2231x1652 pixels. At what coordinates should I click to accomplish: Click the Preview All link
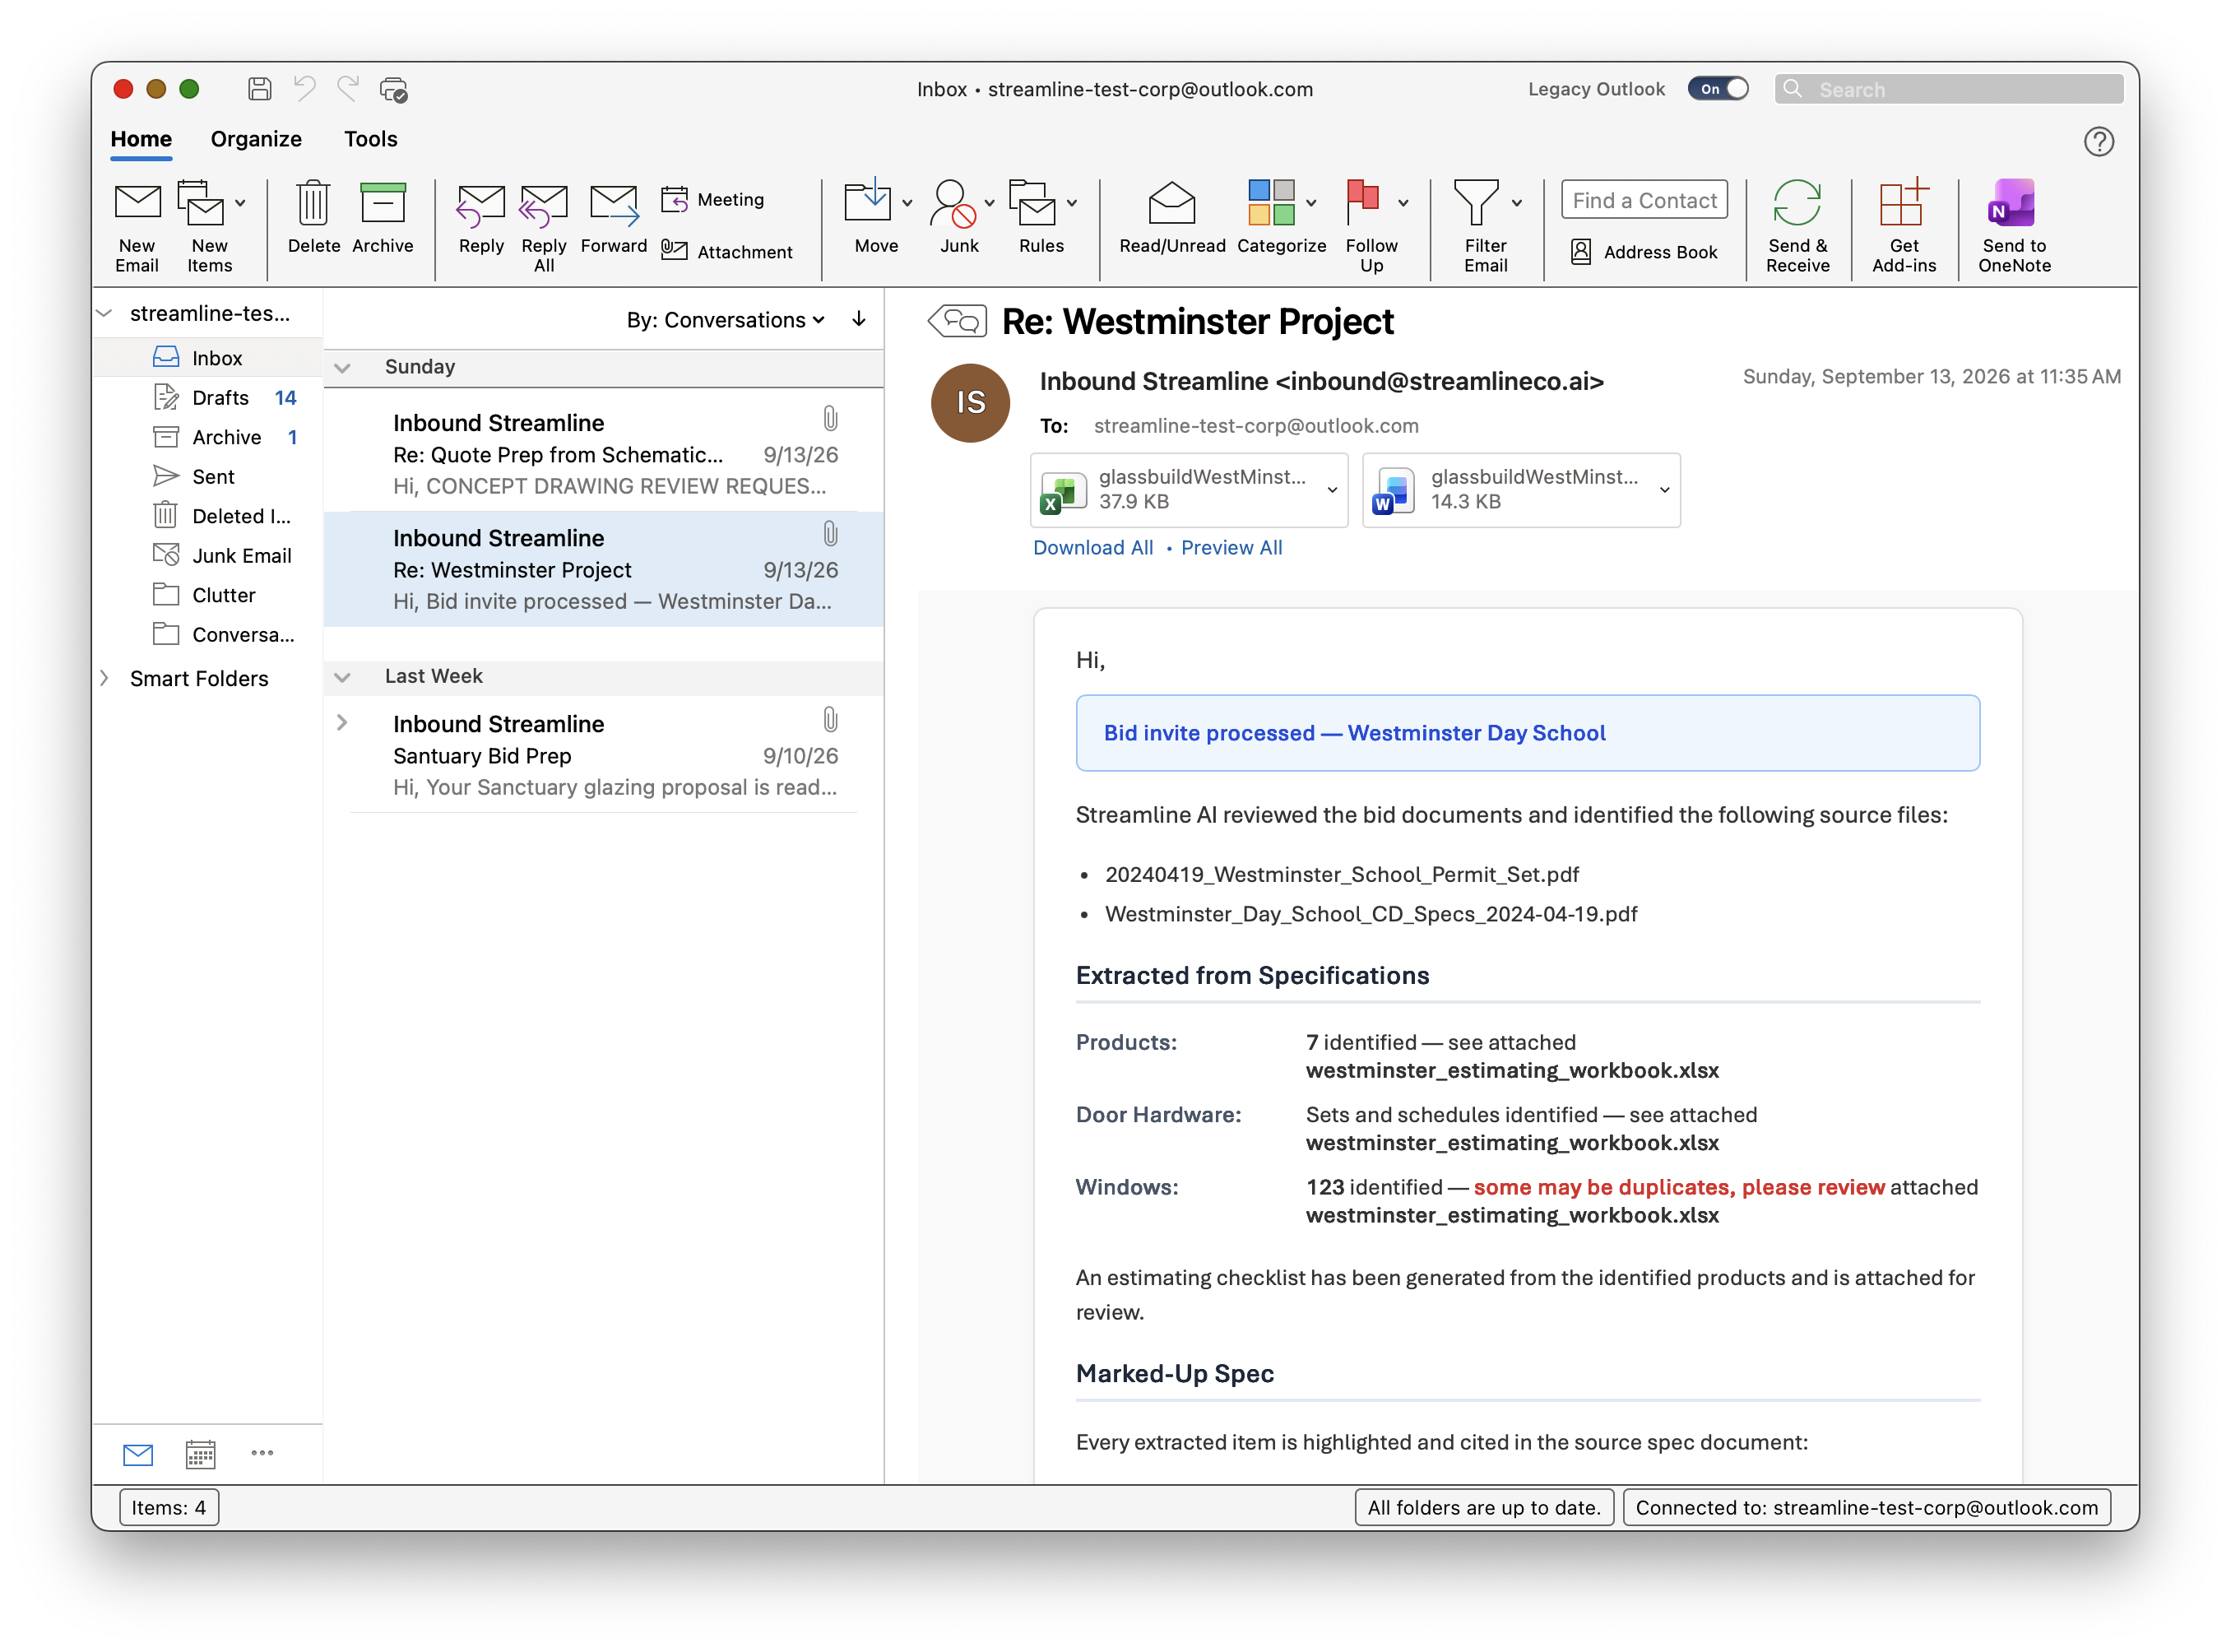tap(1231, 548)
